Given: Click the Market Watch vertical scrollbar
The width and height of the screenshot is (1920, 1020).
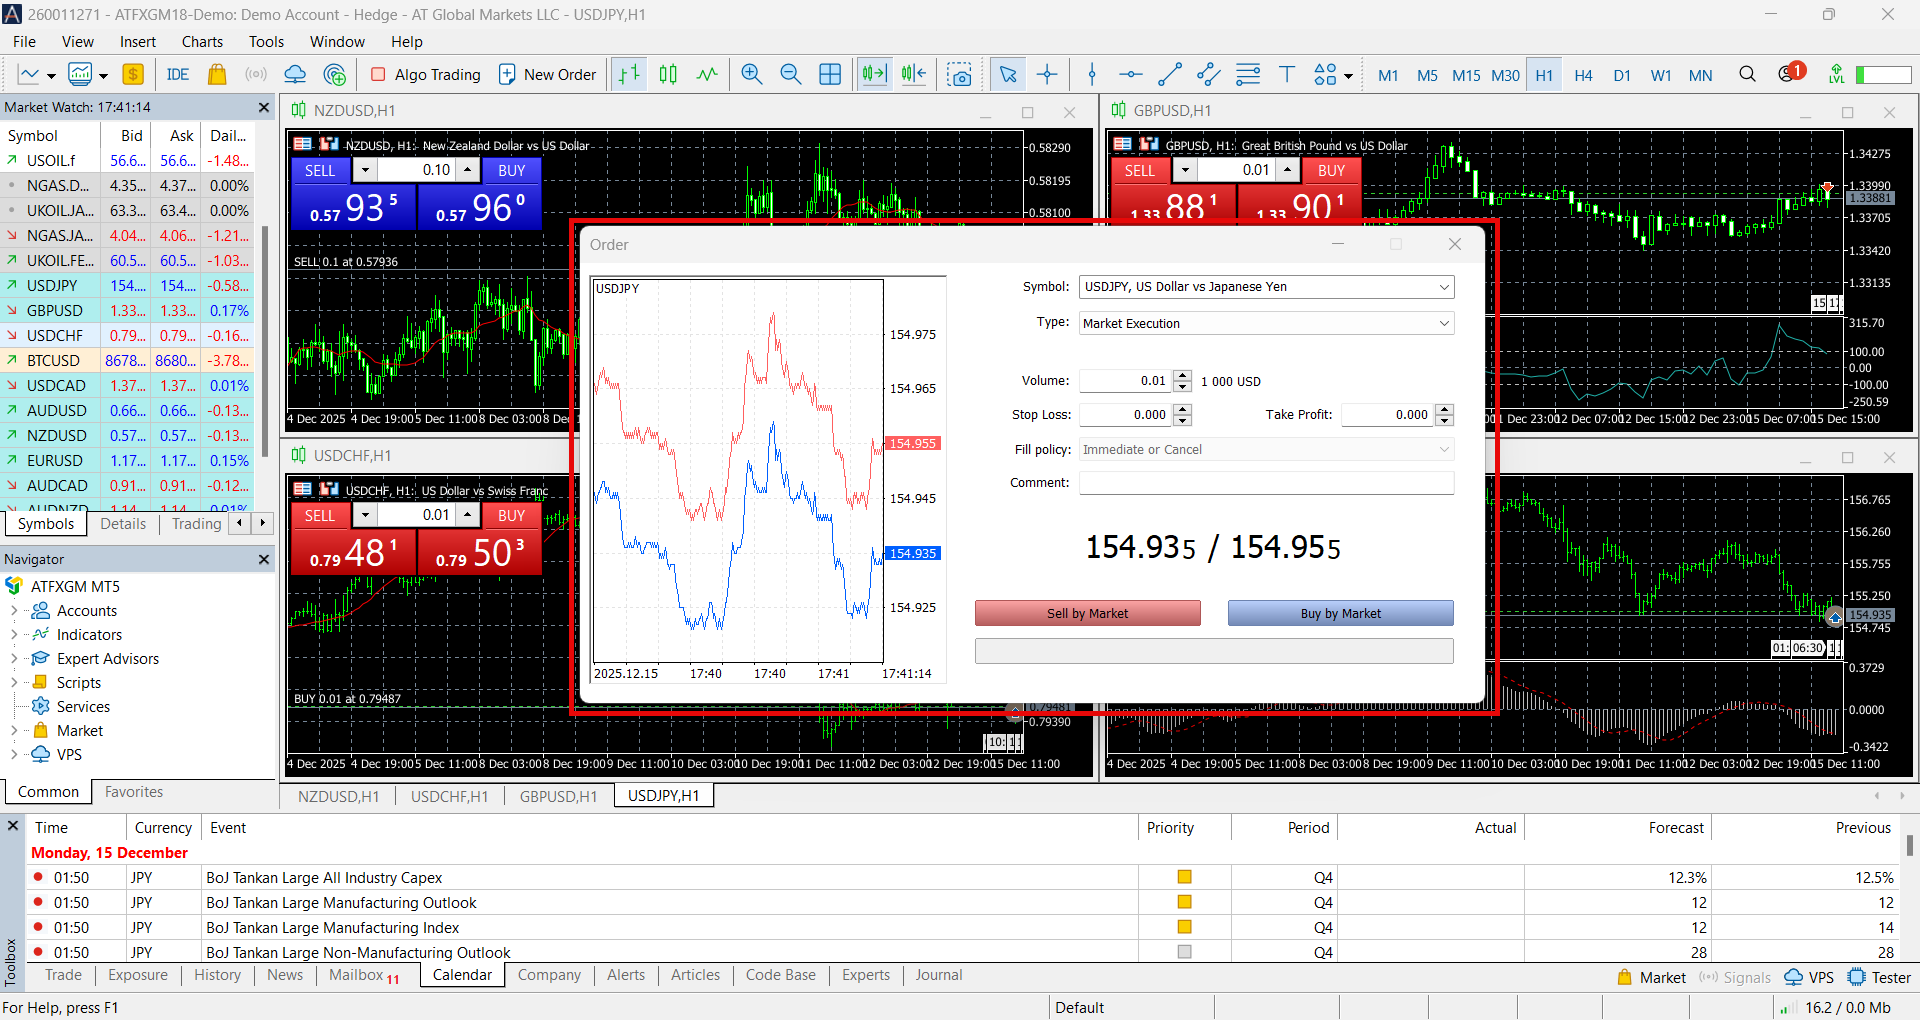Looking at the screenshot, I should coord(265,340).
